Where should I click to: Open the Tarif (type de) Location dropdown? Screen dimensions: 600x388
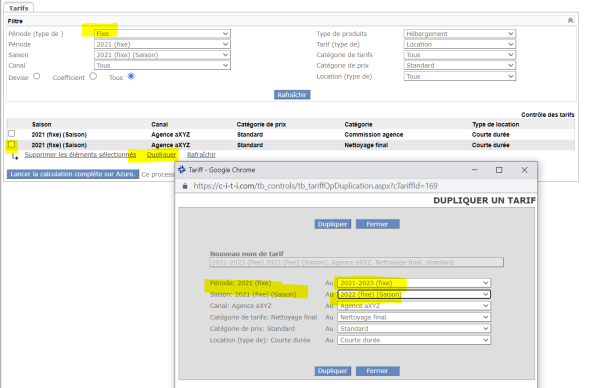tap(460, 44)
